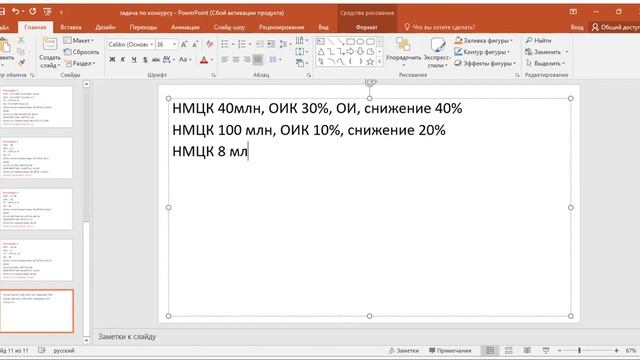This screenshot has height=360, width=640.
Task: Select the selected last slide thumbnail
Action: (x=37, y=311)
